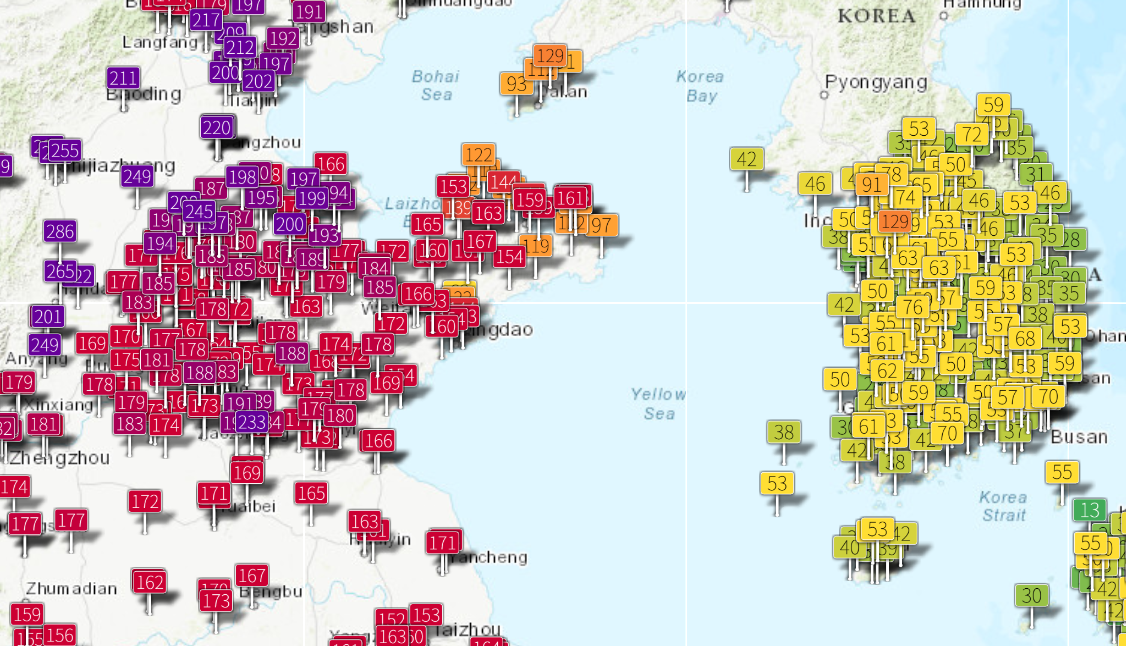1126x646 pixels.
Task: Click the red 161 marker
Action: tap(571, 197)
